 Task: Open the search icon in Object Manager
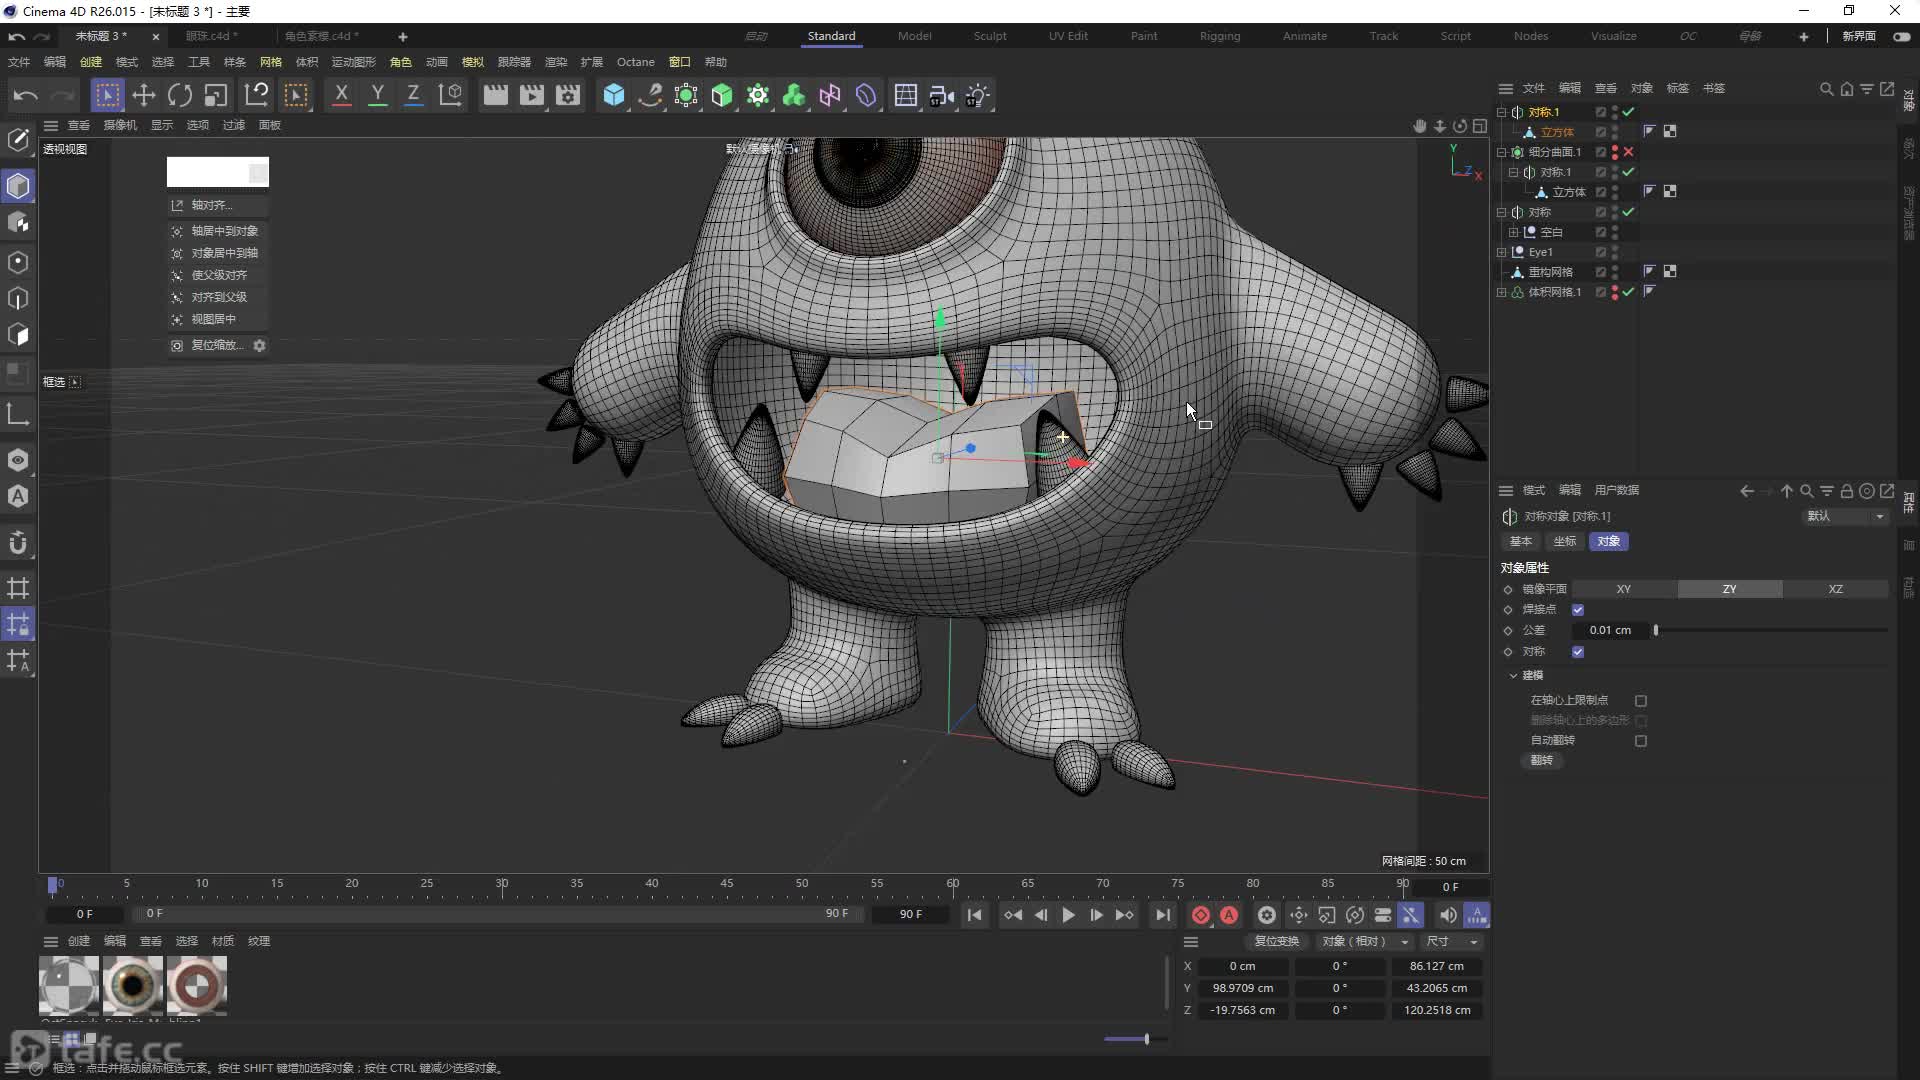(1826, 89)
